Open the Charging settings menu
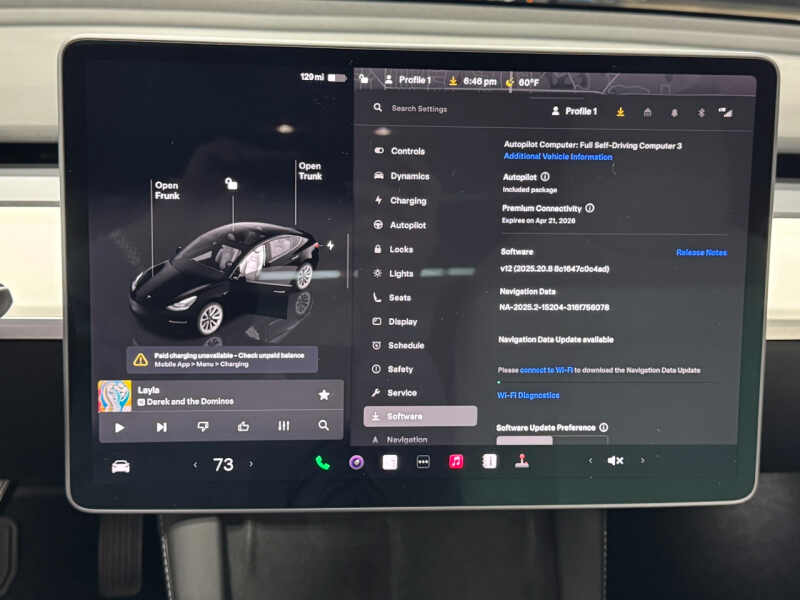The height and width of the screenshot is (600, 800). 407,200
